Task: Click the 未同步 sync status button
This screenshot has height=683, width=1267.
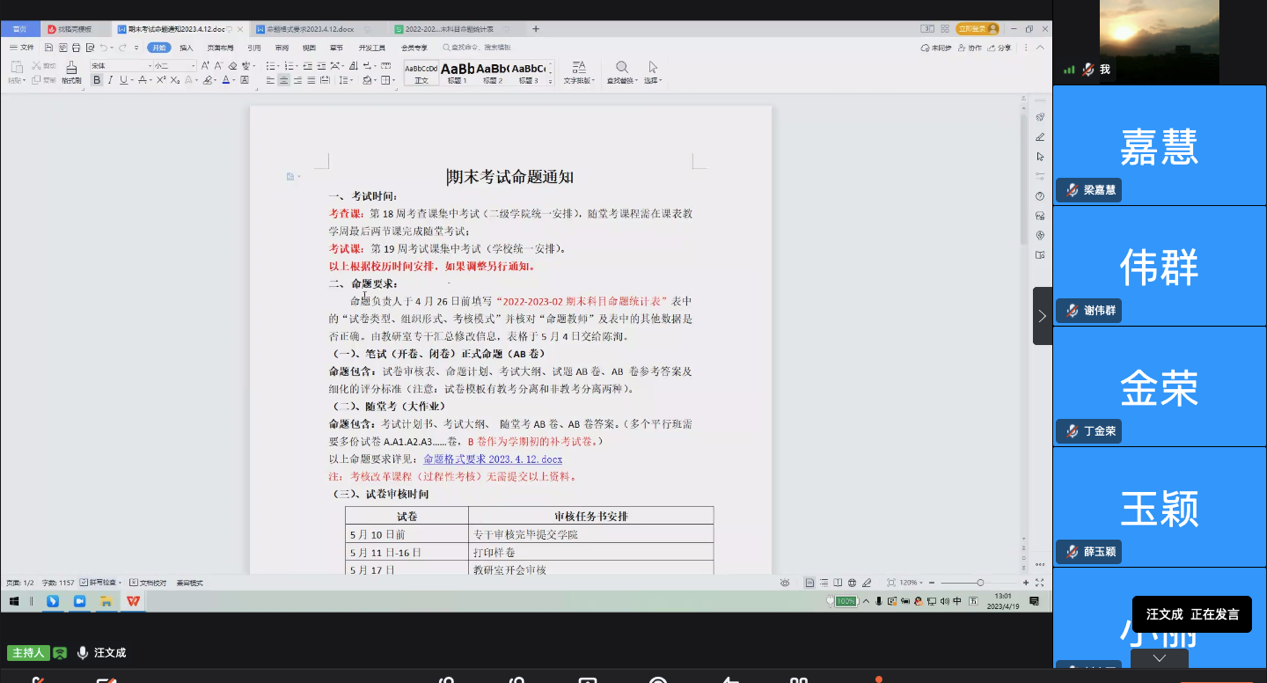Action: (936, 47)
